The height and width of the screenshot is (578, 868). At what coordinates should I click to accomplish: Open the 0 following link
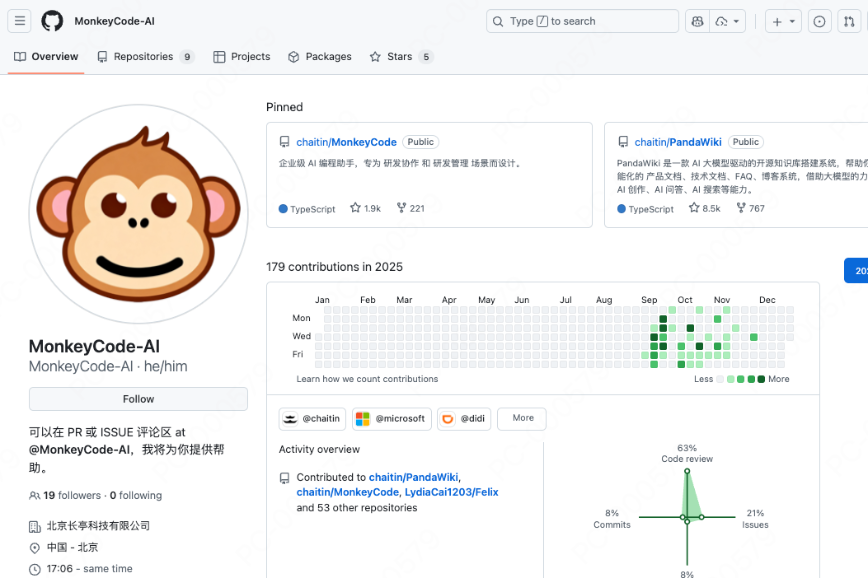coord(136,496)
